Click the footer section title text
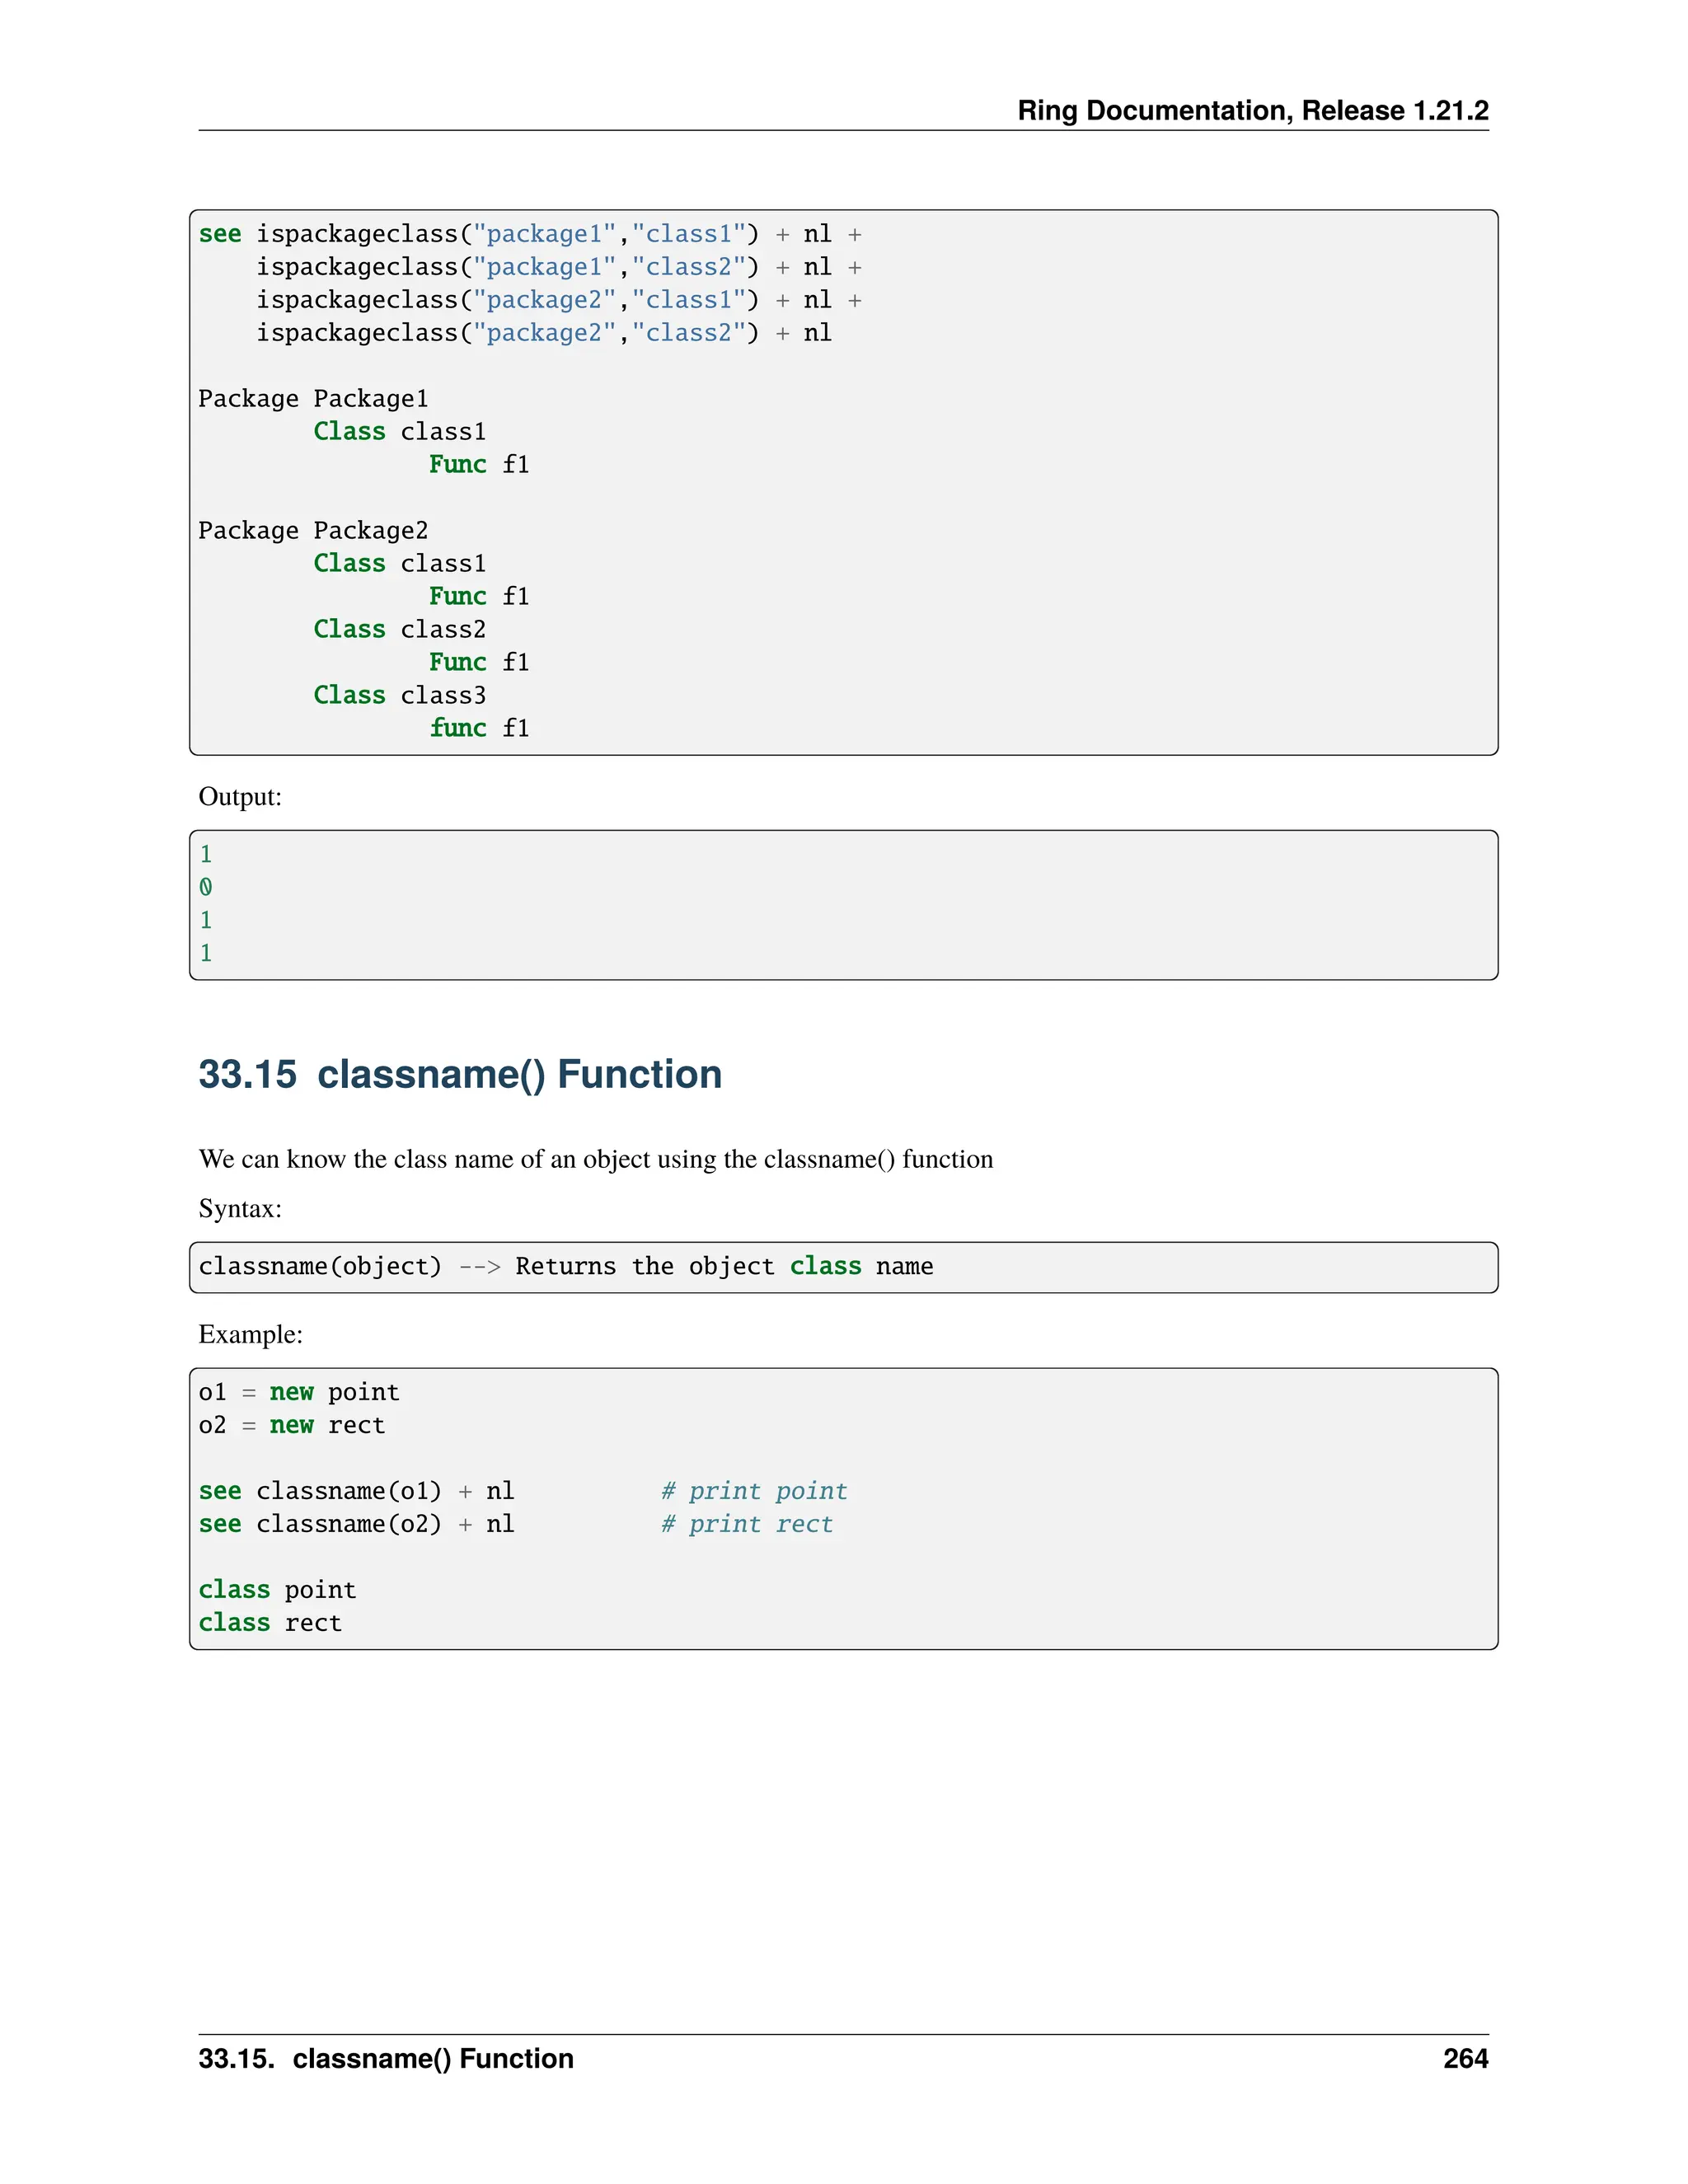Image resolution: width=1688 pixels, height=2184 pixels. pyautogui.click(x=385, y=2058)
